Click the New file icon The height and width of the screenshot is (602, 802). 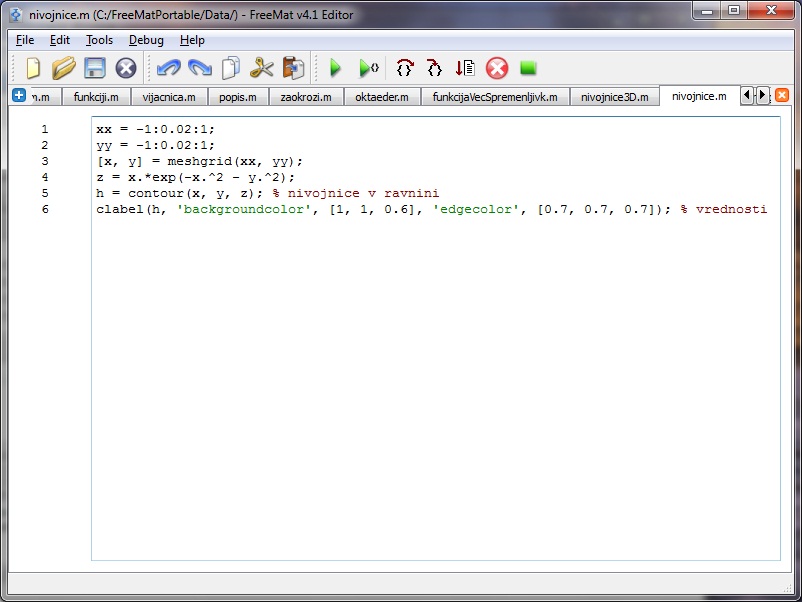tap(33, 68)
